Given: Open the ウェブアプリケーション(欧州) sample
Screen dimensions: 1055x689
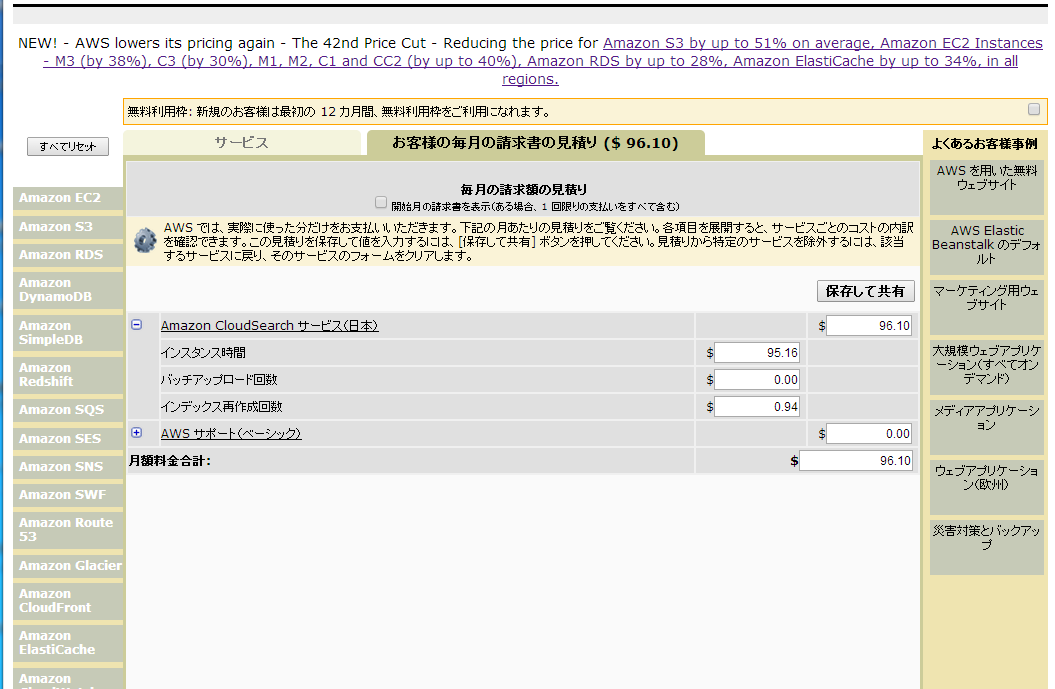Looking at the screenshot, I should [x=986, y=486].
